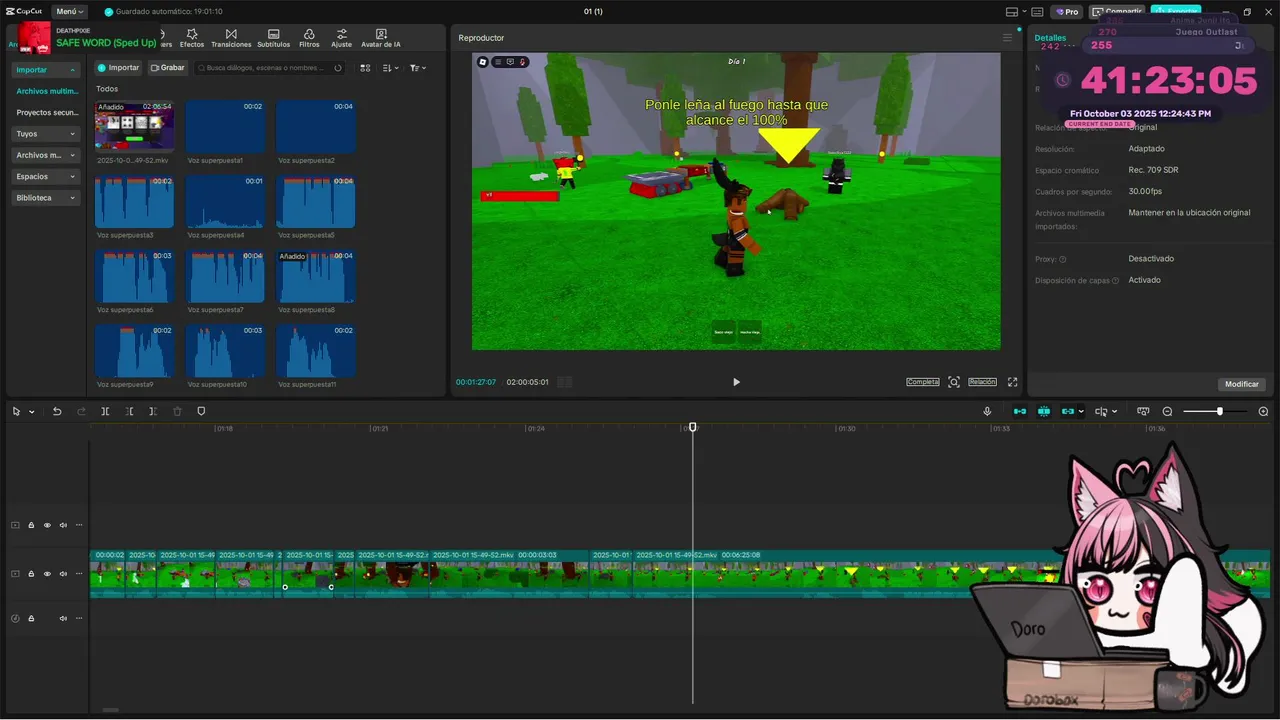
Task: Open the Menú dropdown
Action: 69,12
